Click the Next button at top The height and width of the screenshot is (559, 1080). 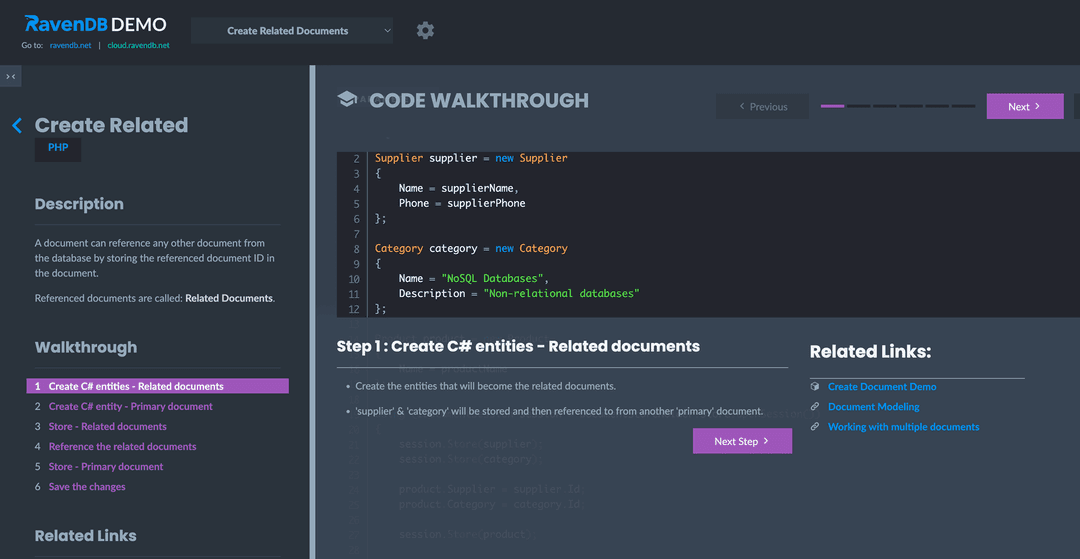click(x=1025, y=107)
